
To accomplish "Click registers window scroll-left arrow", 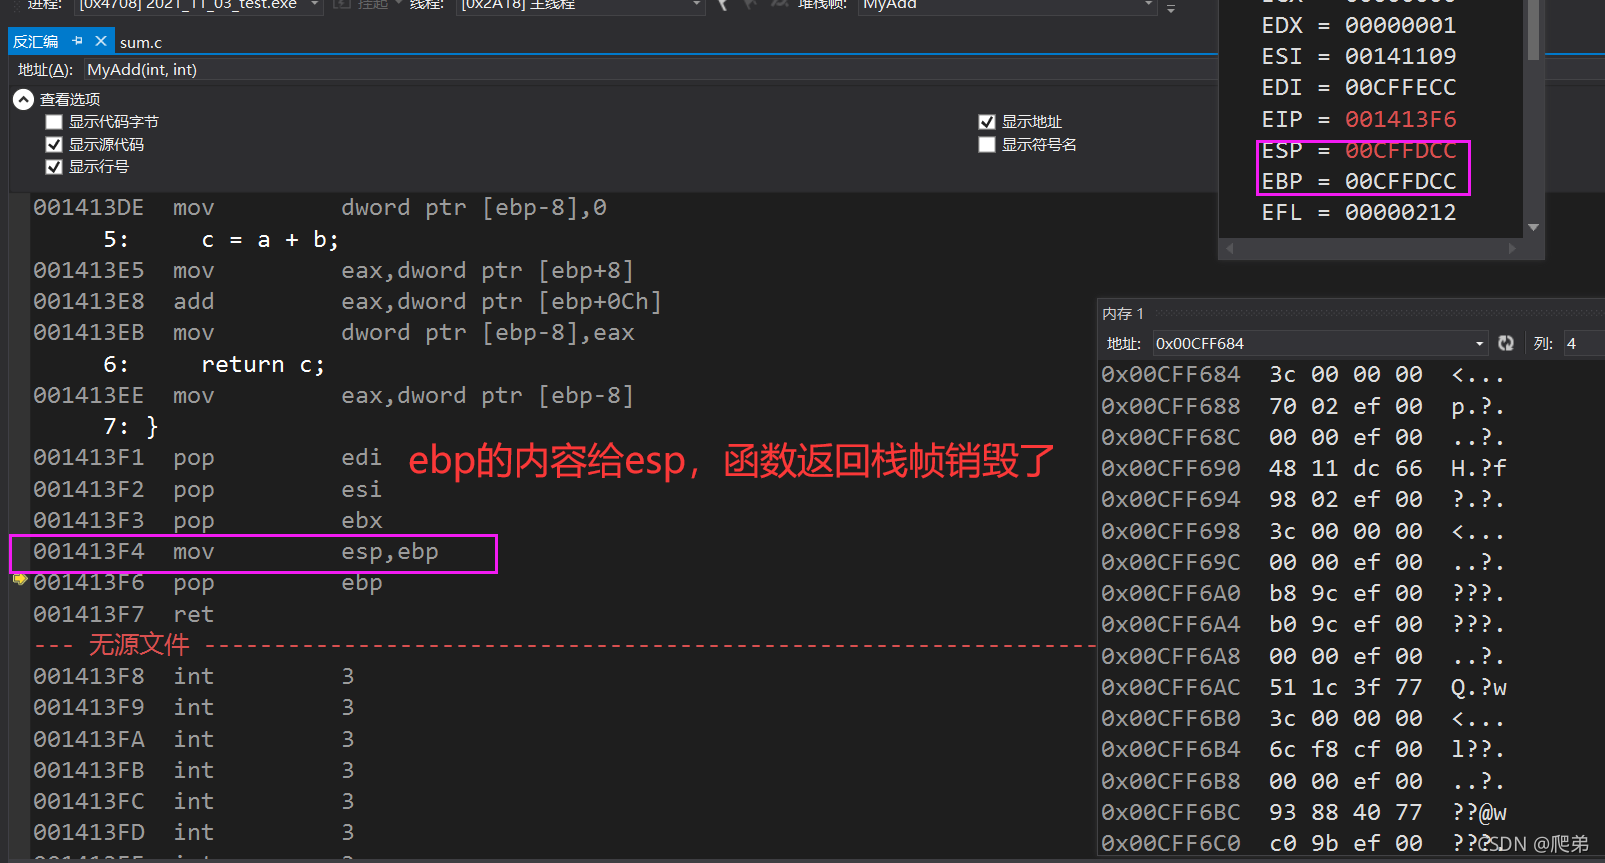I will point(1230,248).
